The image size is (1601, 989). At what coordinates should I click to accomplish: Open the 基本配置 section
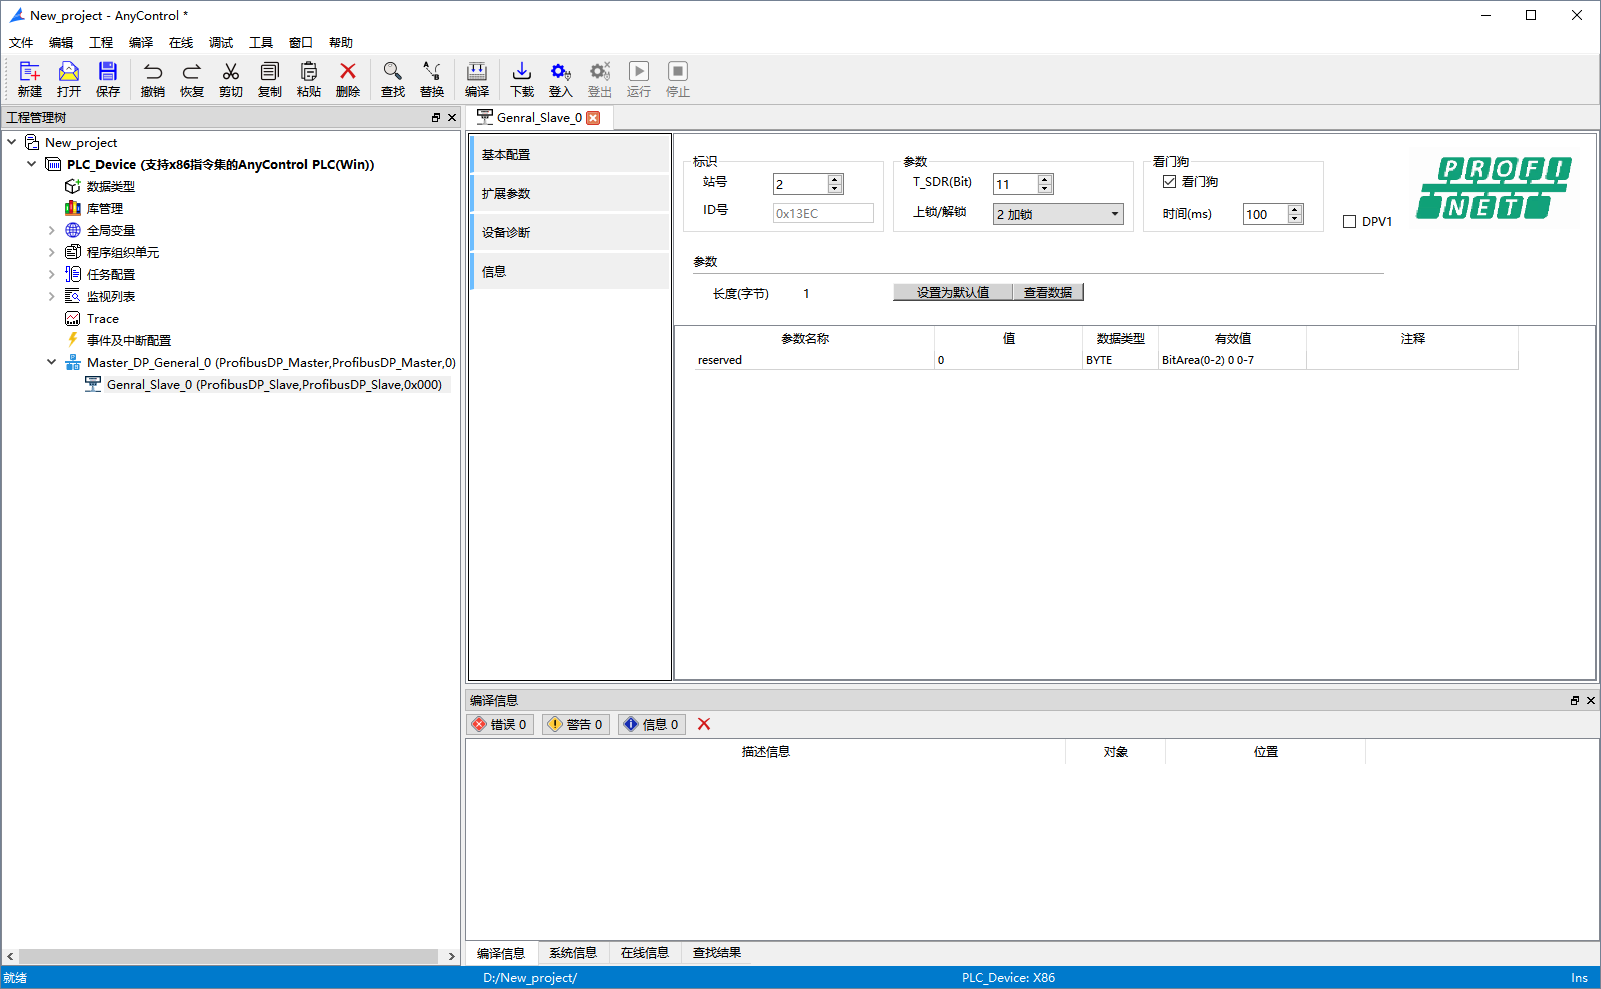coord(570,155)
